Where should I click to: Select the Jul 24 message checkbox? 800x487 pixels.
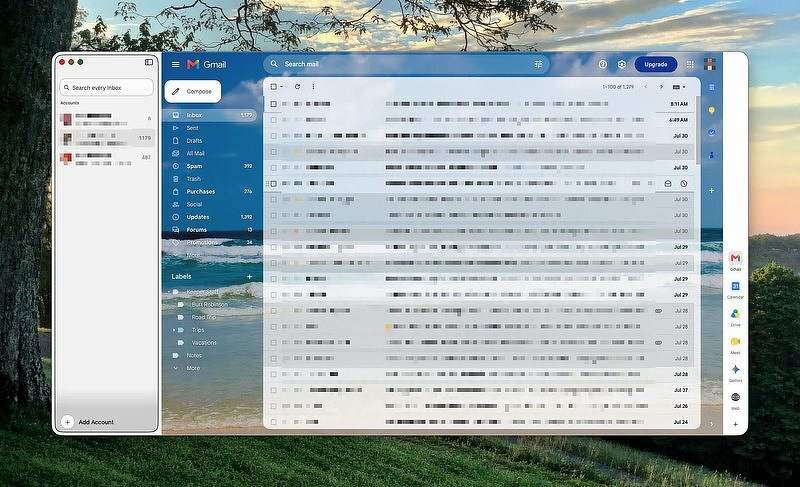[x=273, y=422]
